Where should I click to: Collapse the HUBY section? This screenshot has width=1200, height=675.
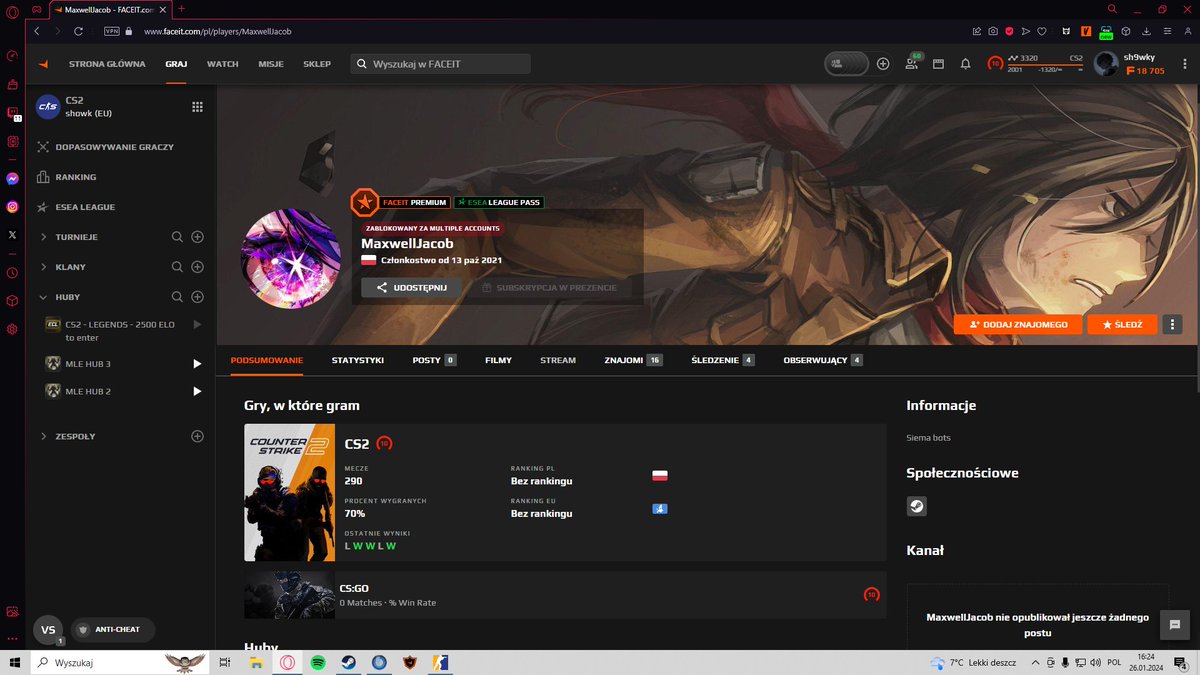pos(44,297)
